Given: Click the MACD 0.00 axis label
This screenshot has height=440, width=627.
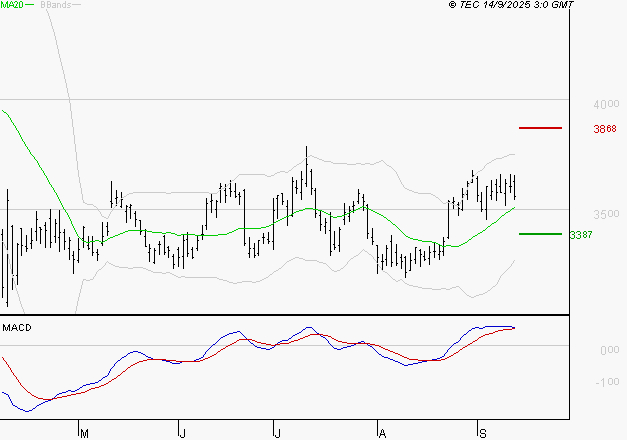Looking at the screenshot, I should [608, 350].
